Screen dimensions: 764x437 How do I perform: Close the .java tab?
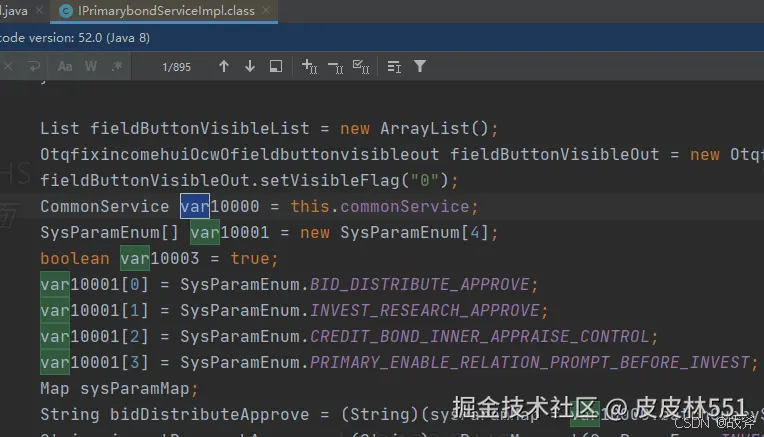(38, 11)
